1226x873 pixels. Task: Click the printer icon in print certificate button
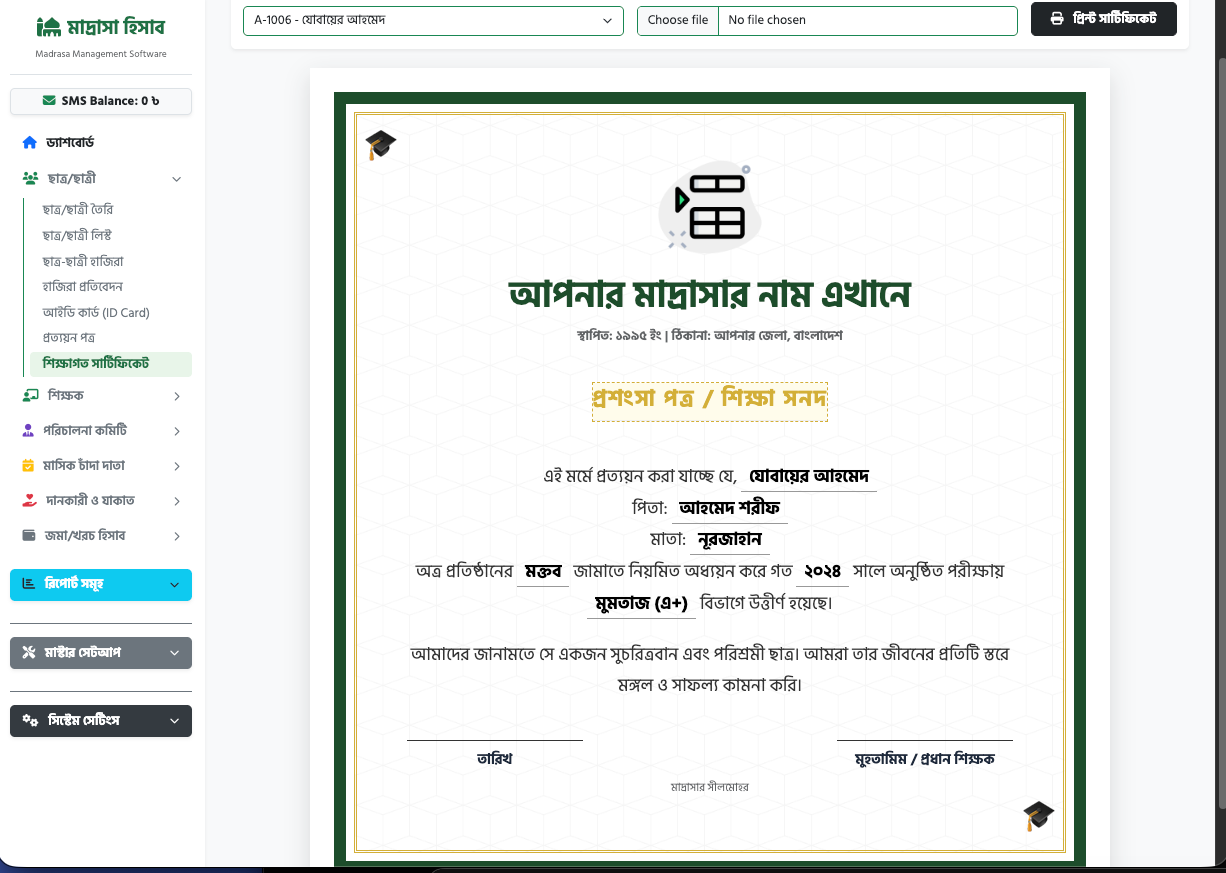1057,19
